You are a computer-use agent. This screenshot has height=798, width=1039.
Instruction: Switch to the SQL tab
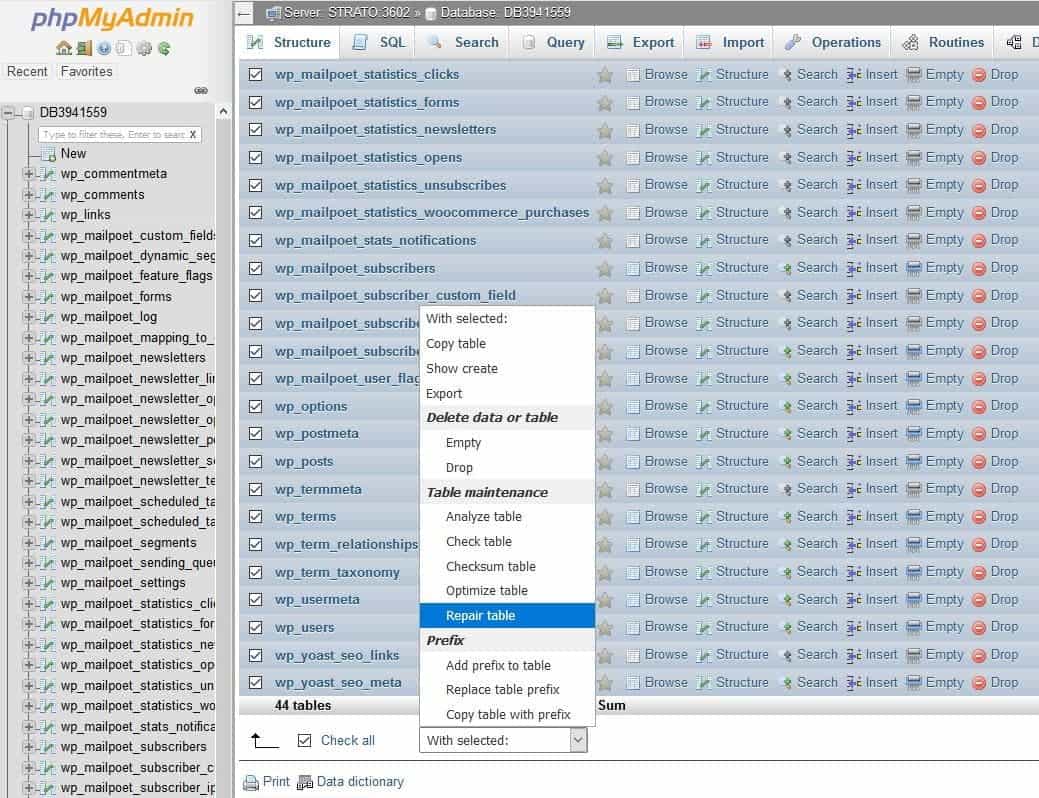378,42
